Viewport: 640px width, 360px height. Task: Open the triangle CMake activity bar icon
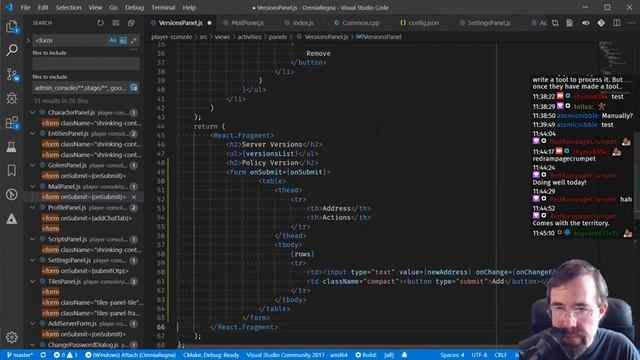[12, 219]
